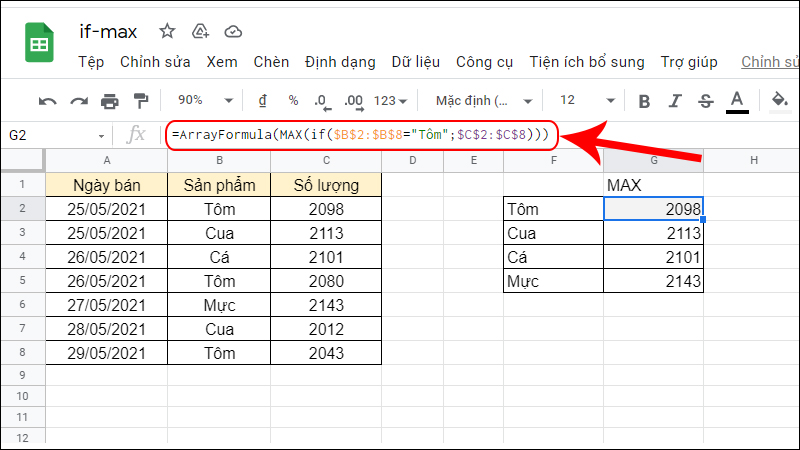Print the spreadsheet with printer icon

click(x=110, y=100)
